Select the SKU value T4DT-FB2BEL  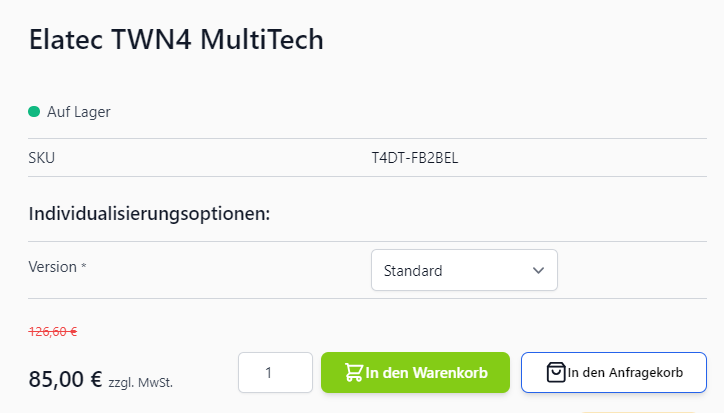click(414, 157)
